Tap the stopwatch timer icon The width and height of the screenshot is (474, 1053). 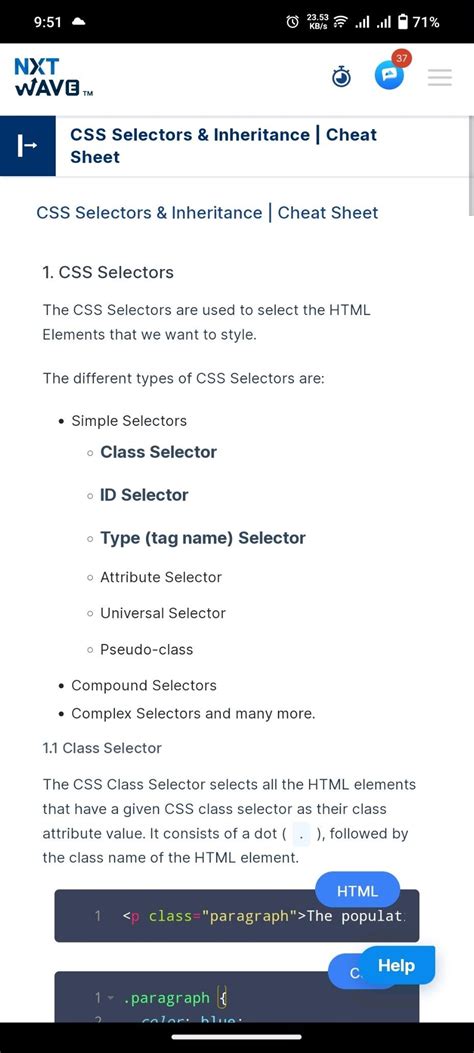click(342, 78)
